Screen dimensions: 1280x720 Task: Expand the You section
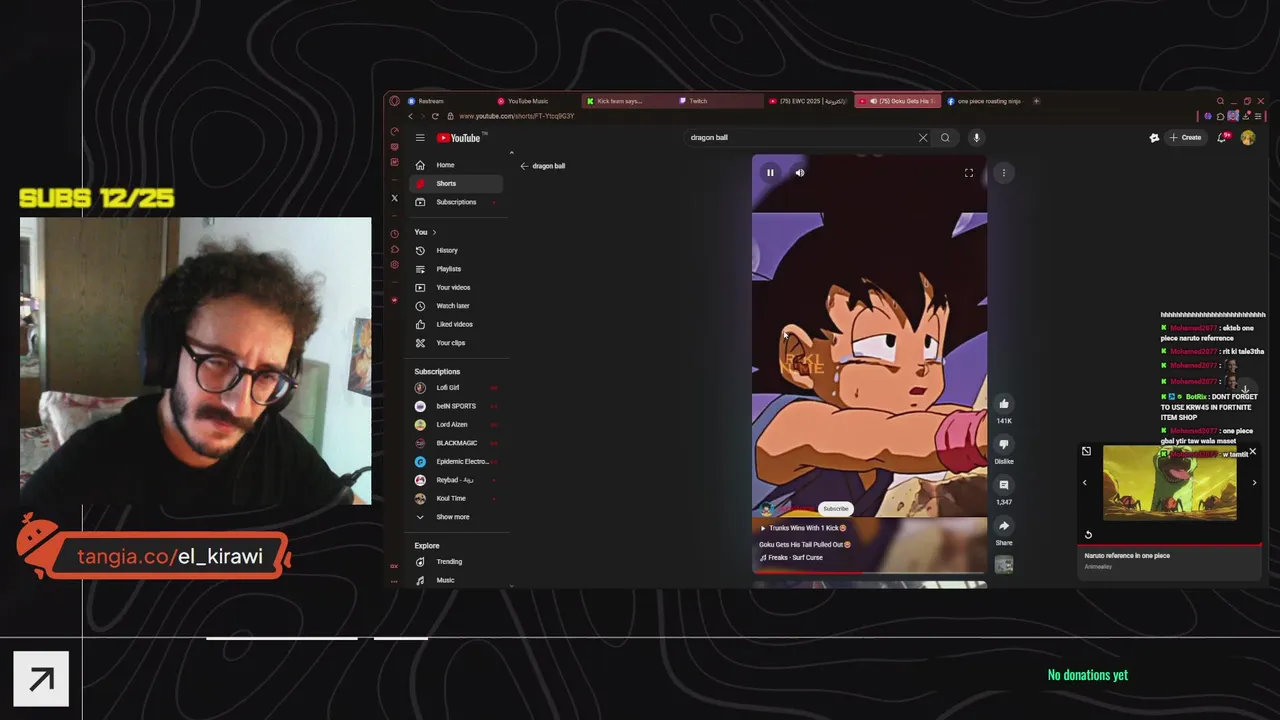click(x=426, y=232)
